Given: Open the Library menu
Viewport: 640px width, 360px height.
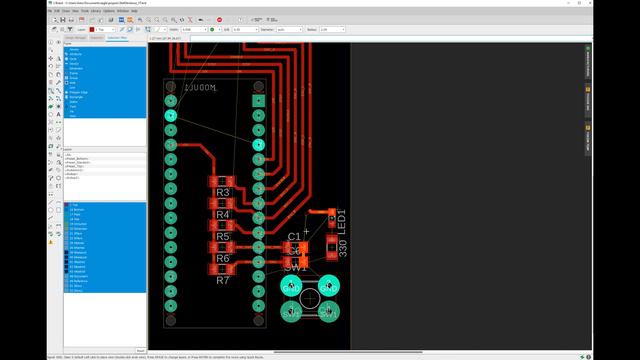Looking at the screenshot, I should (x=96, y=11).
